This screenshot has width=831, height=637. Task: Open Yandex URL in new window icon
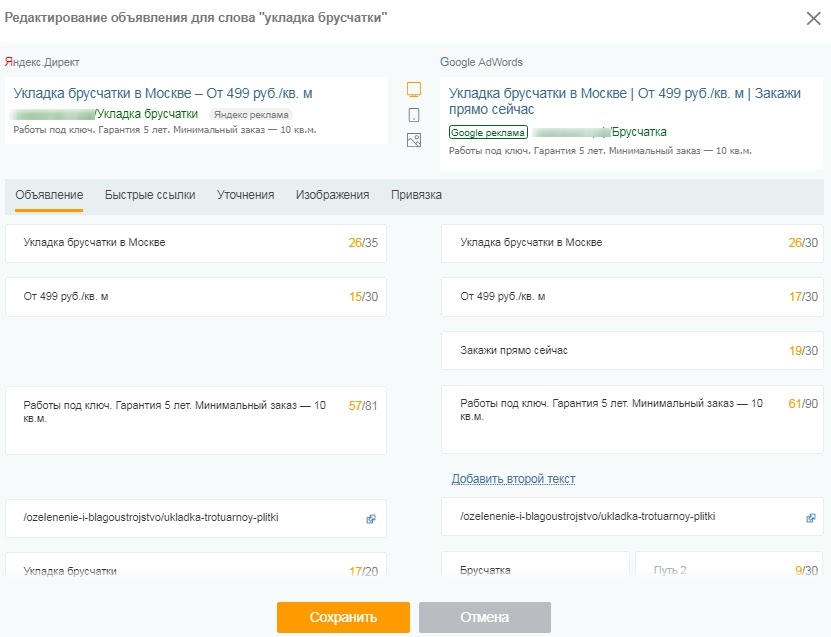coord(370,519)
